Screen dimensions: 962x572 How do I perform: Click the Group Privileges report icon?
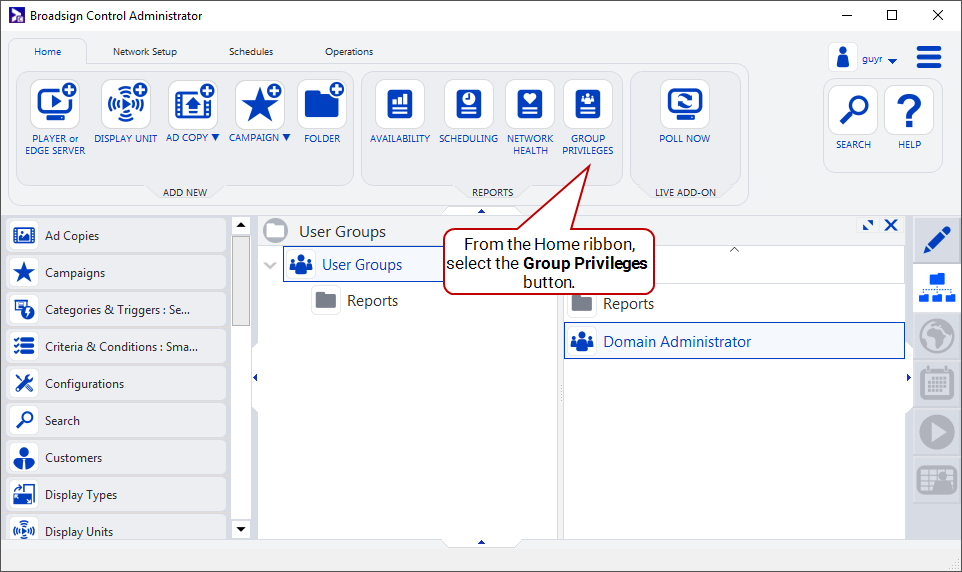(x=587, y=105)
